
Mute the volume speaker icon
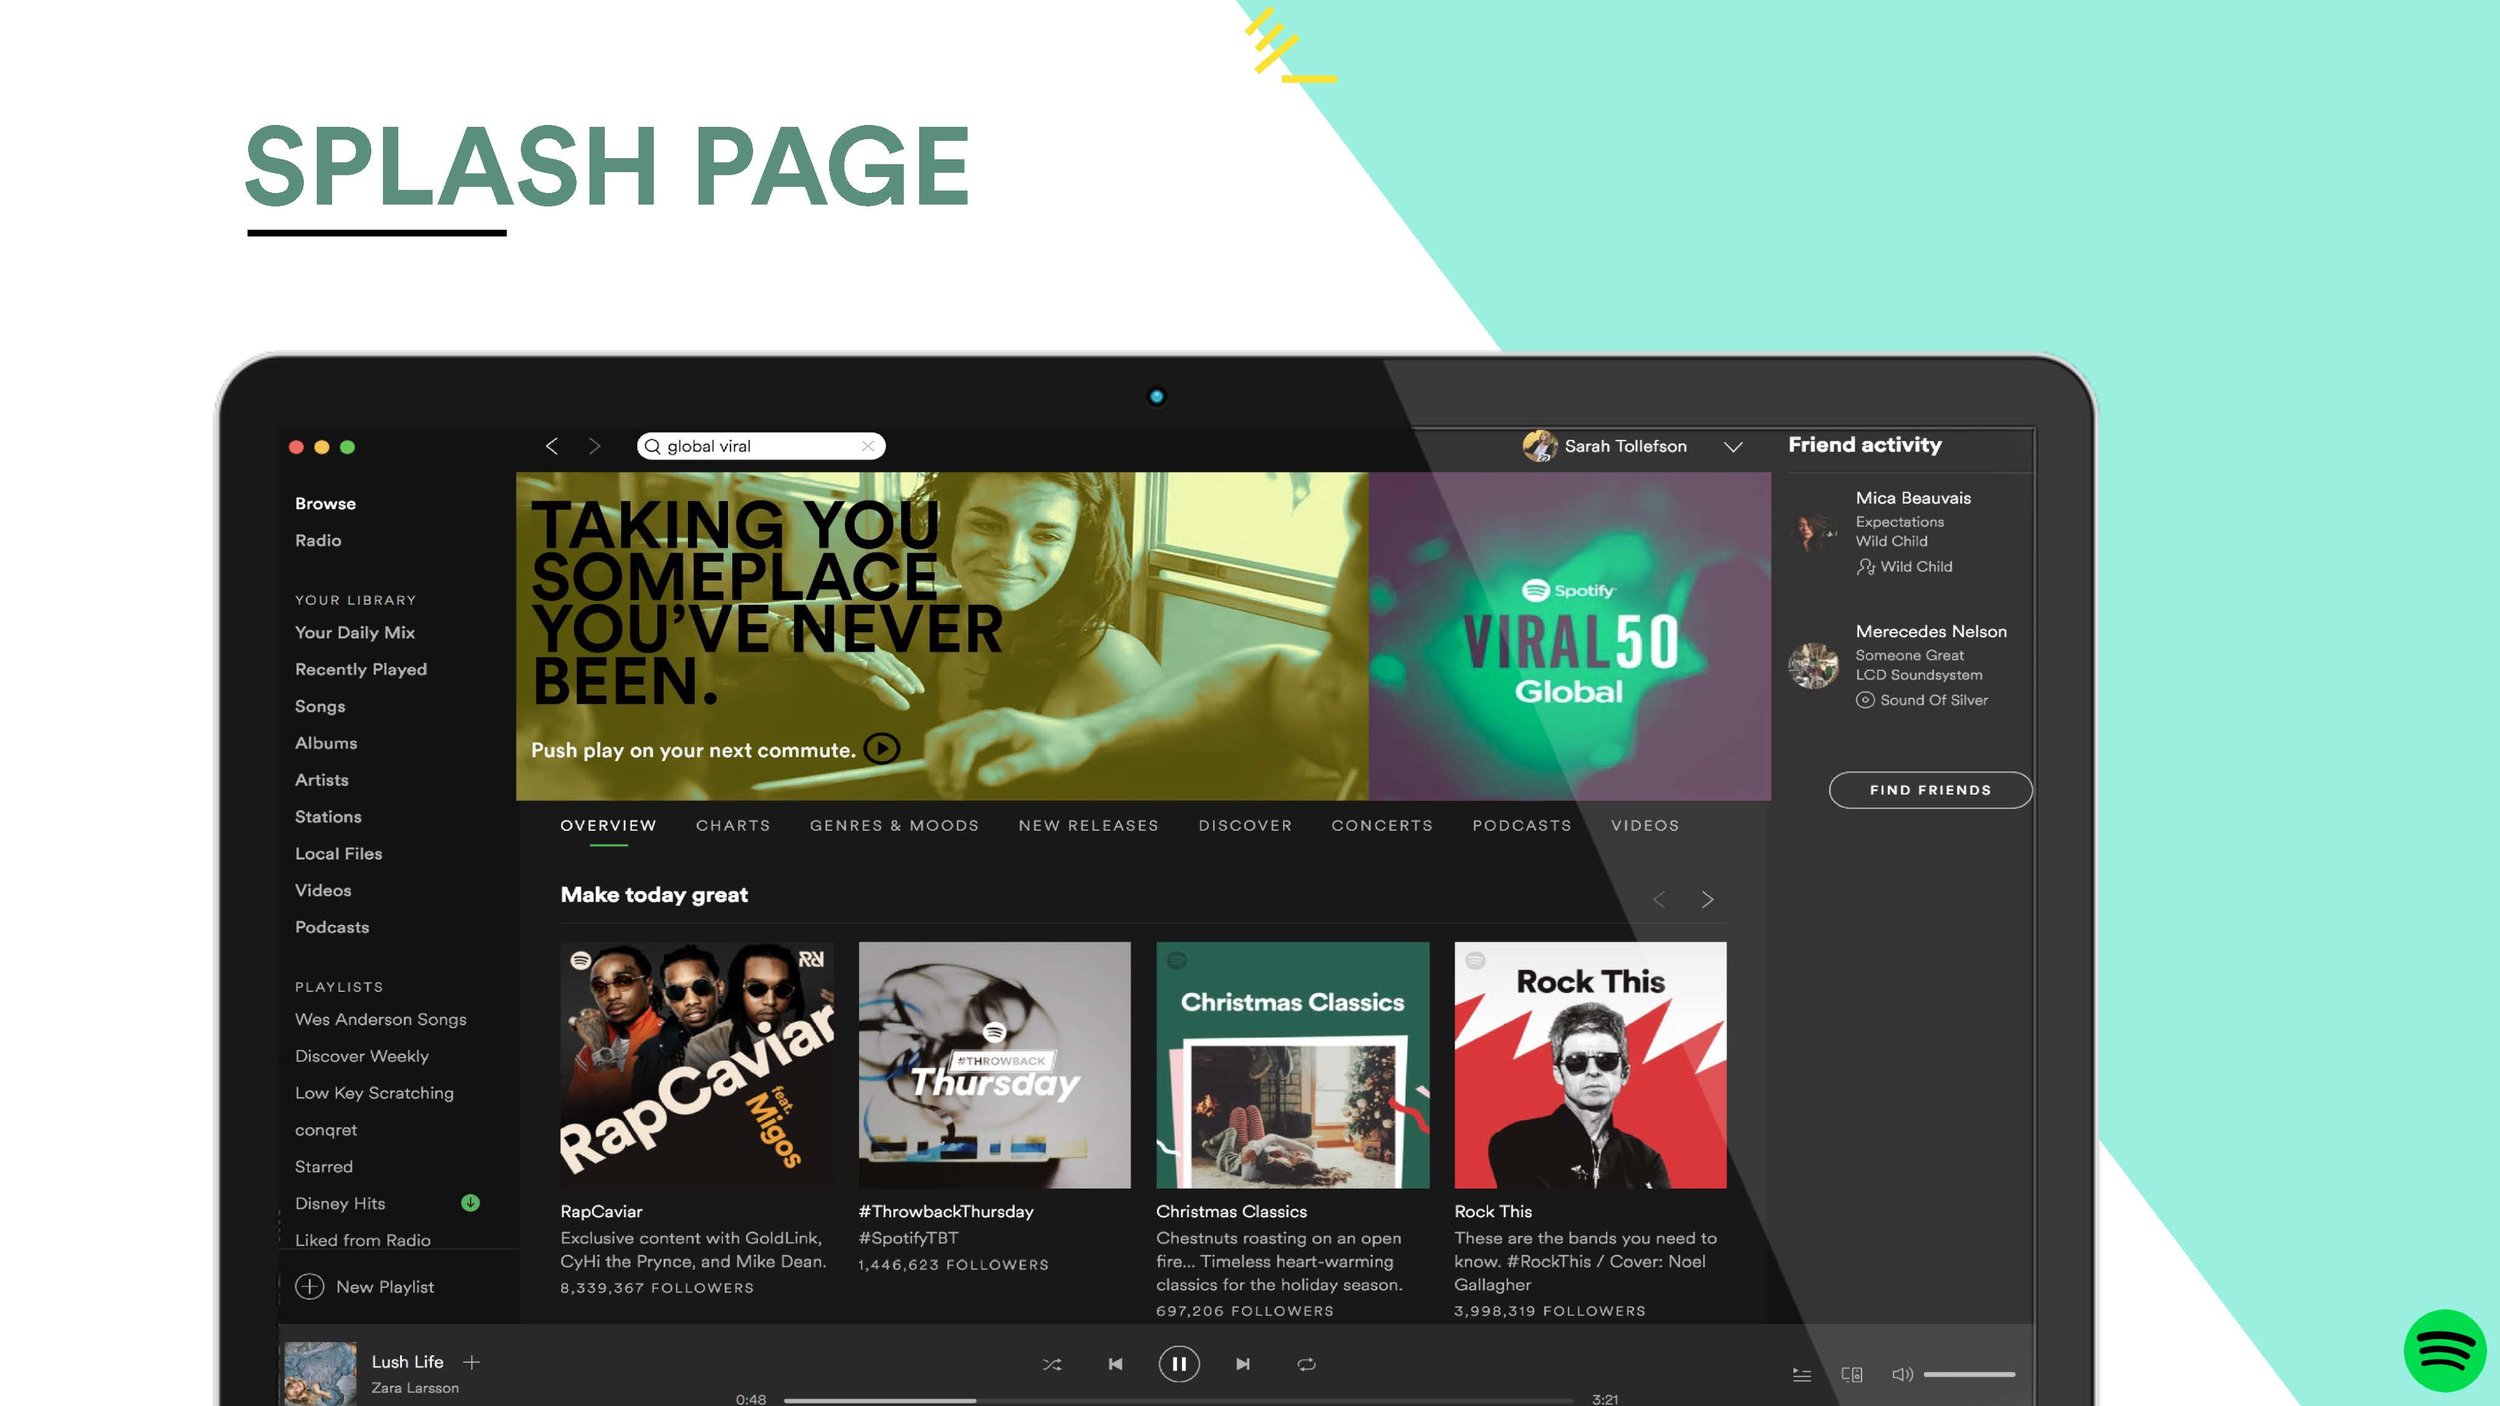(1902, 1375)
